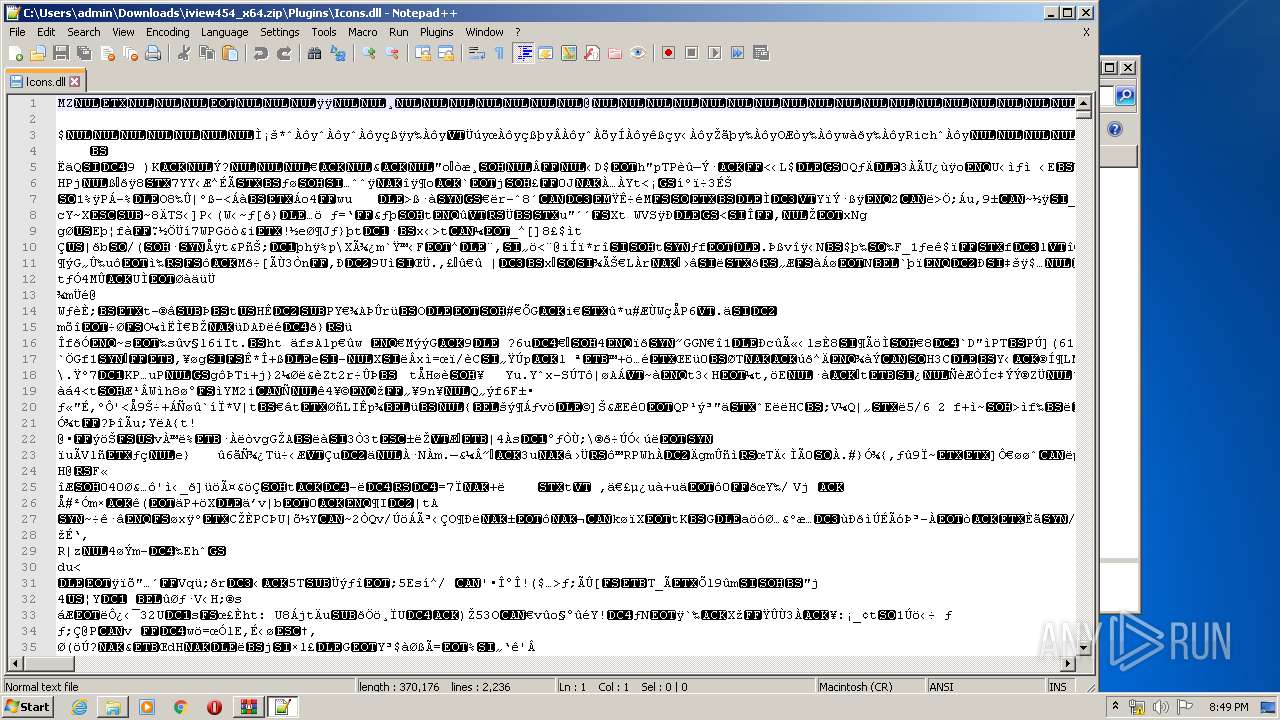
Task: Toggle file monitoring eye icon
Action: coord(638,53)
